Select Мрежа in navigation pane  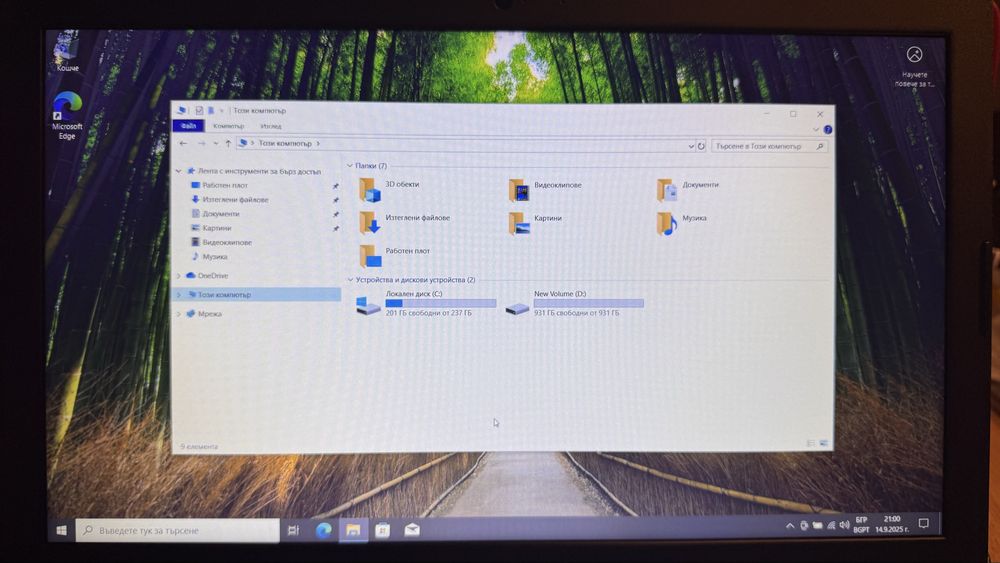(209, 314)
